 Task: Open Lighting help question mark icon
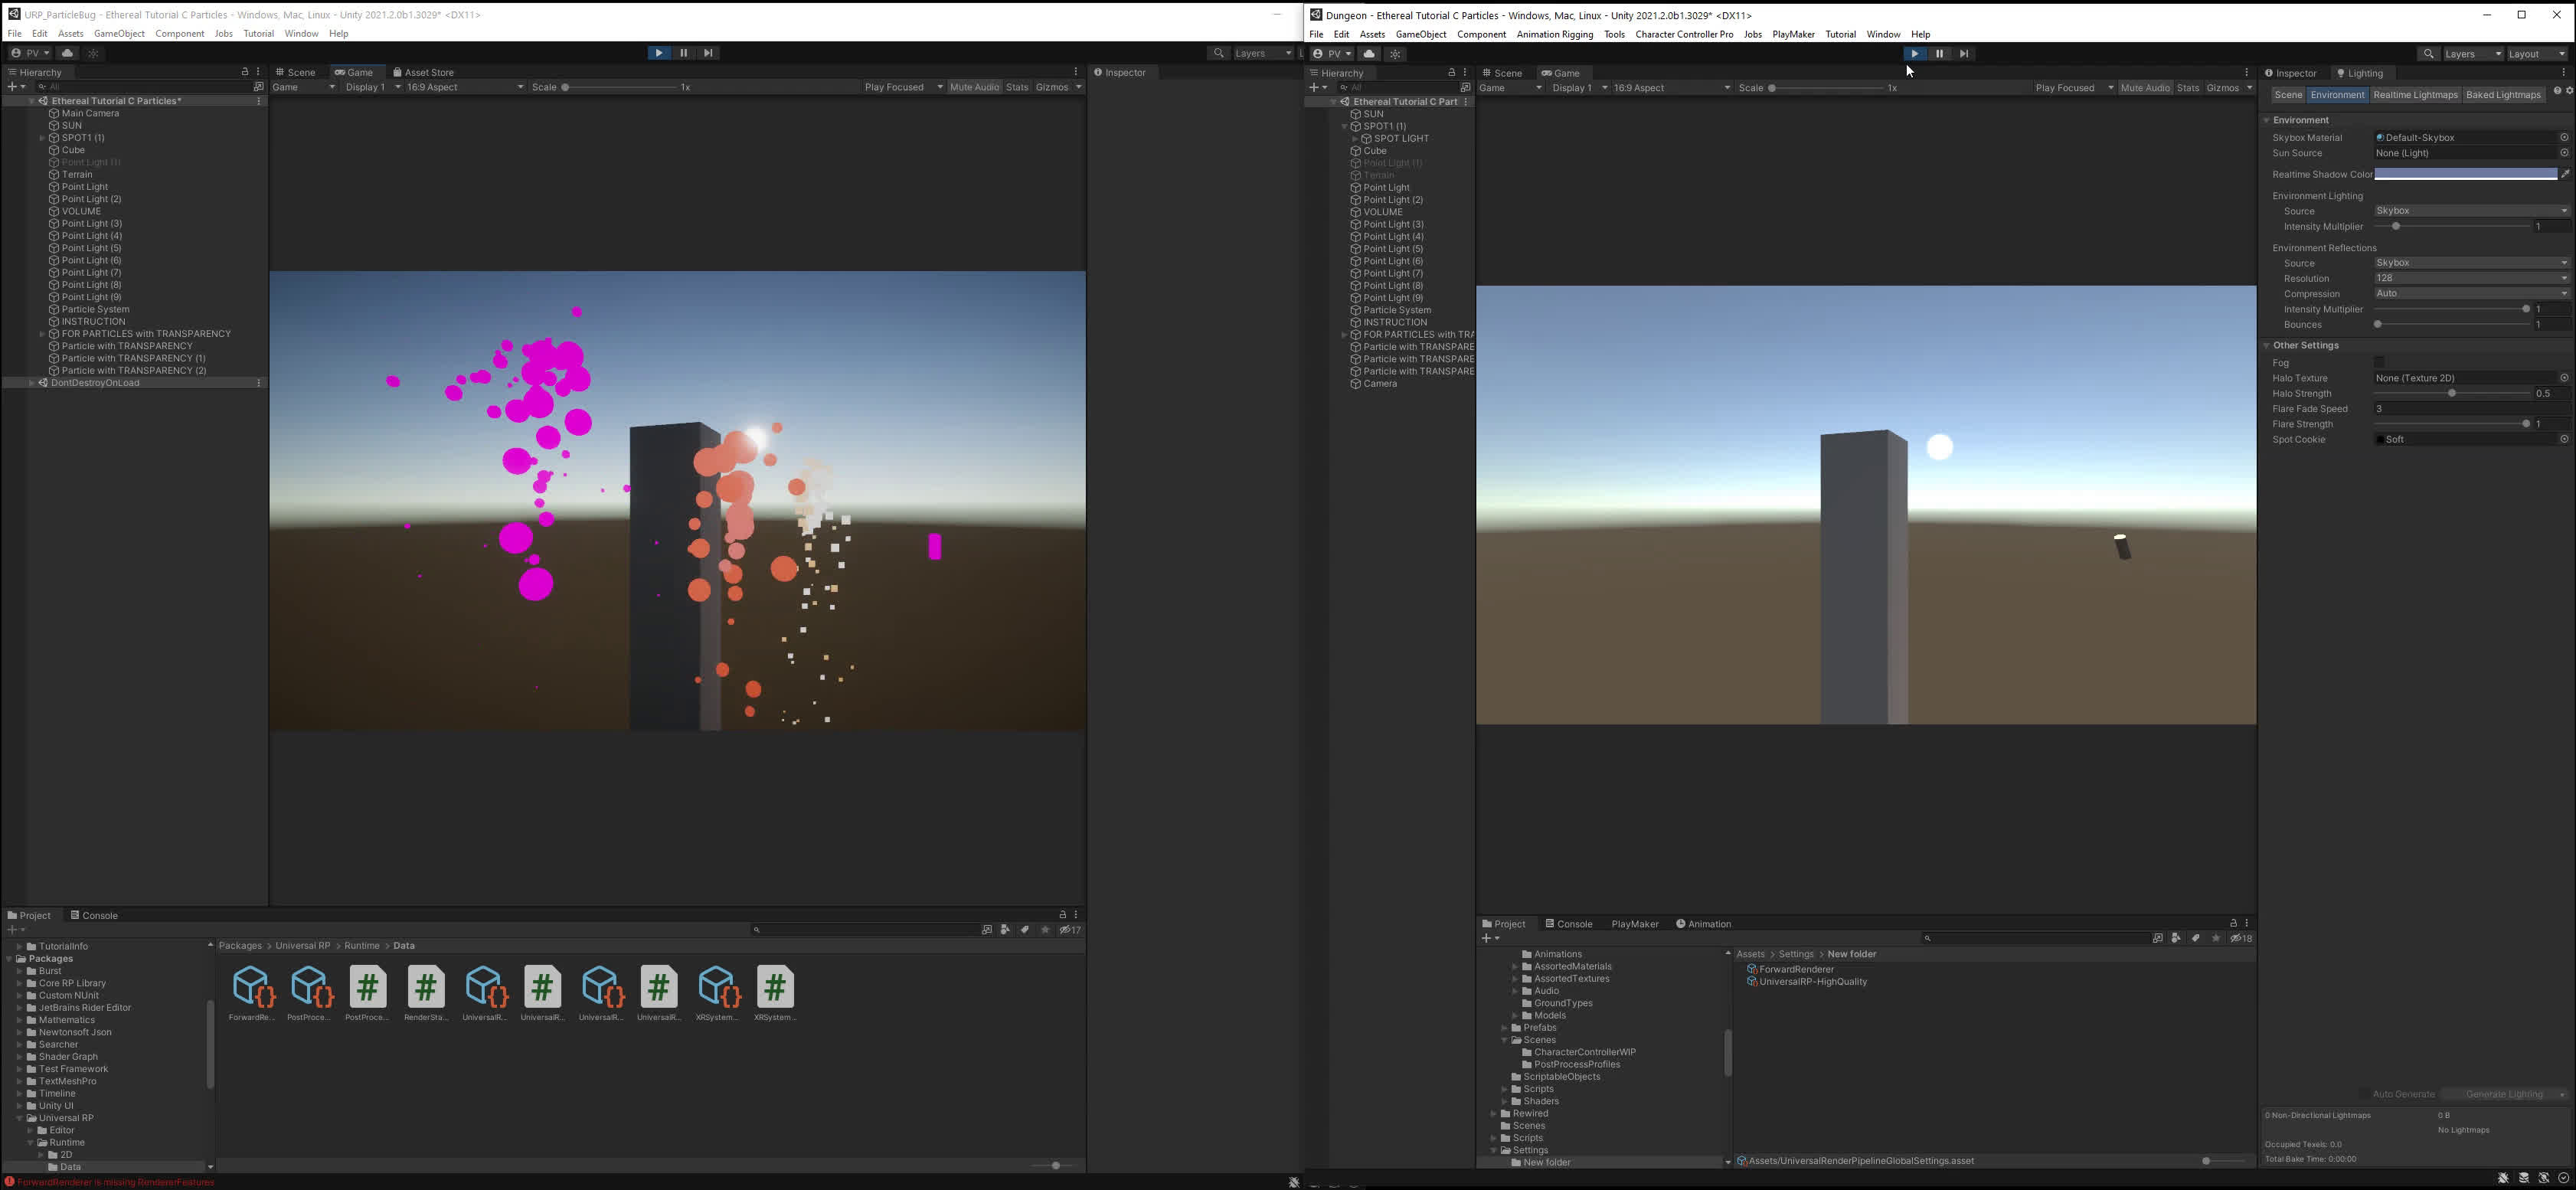[x=2557, y=91]
